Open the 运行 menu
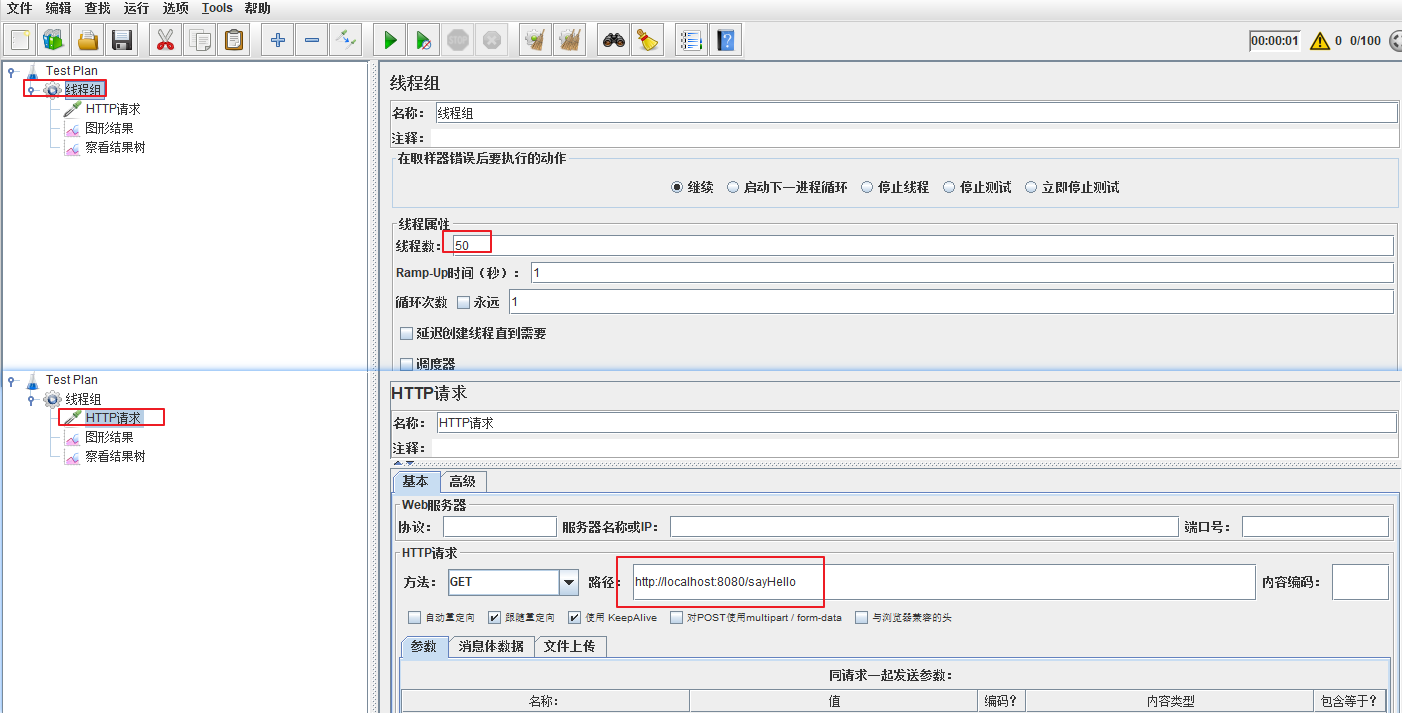Screen dimensions: 1402x713 [136, 8]
